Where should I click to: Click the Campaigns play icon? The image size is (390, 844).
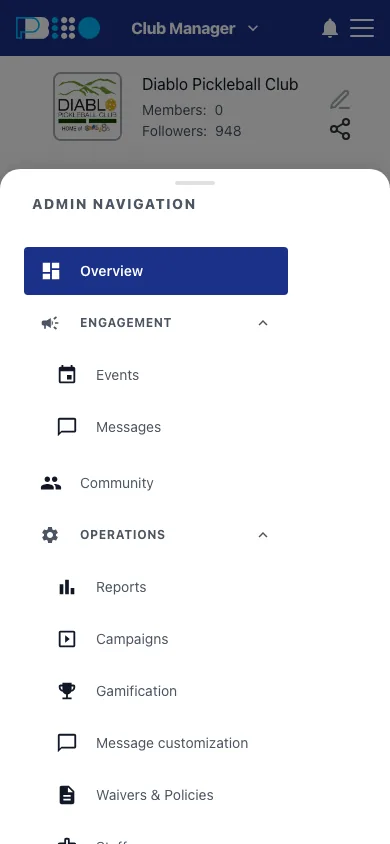[67, 639]
